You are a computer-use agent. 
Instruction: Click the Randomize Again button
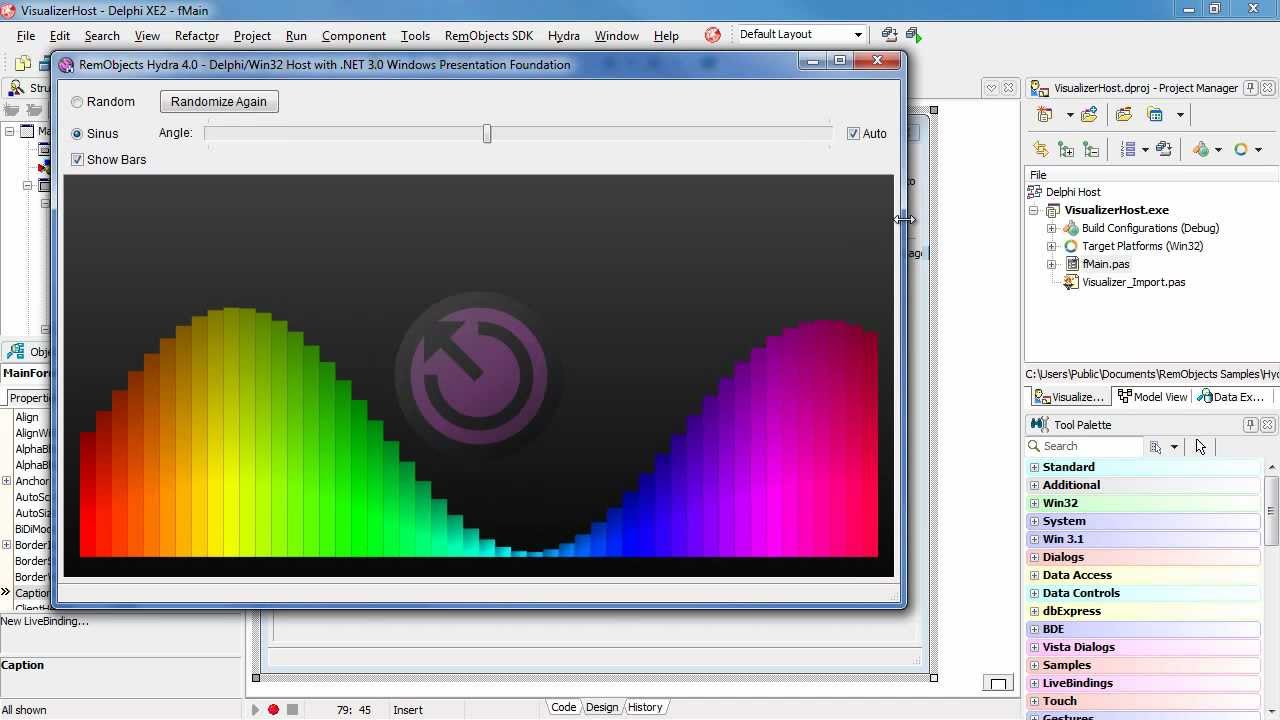(219, 102)
